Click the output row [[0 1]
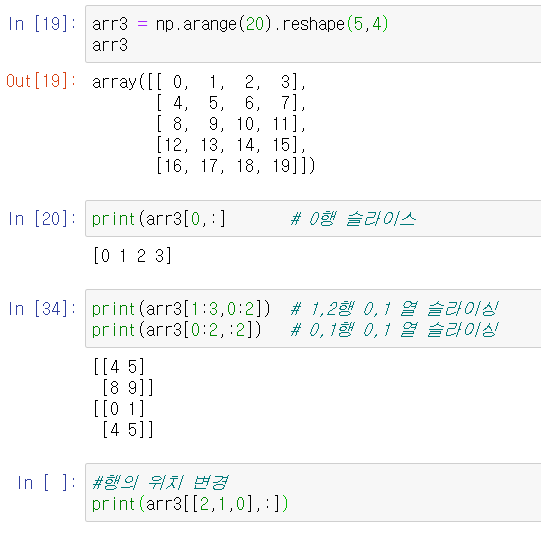Screen dimensions: 541x541 click(119, 409)
